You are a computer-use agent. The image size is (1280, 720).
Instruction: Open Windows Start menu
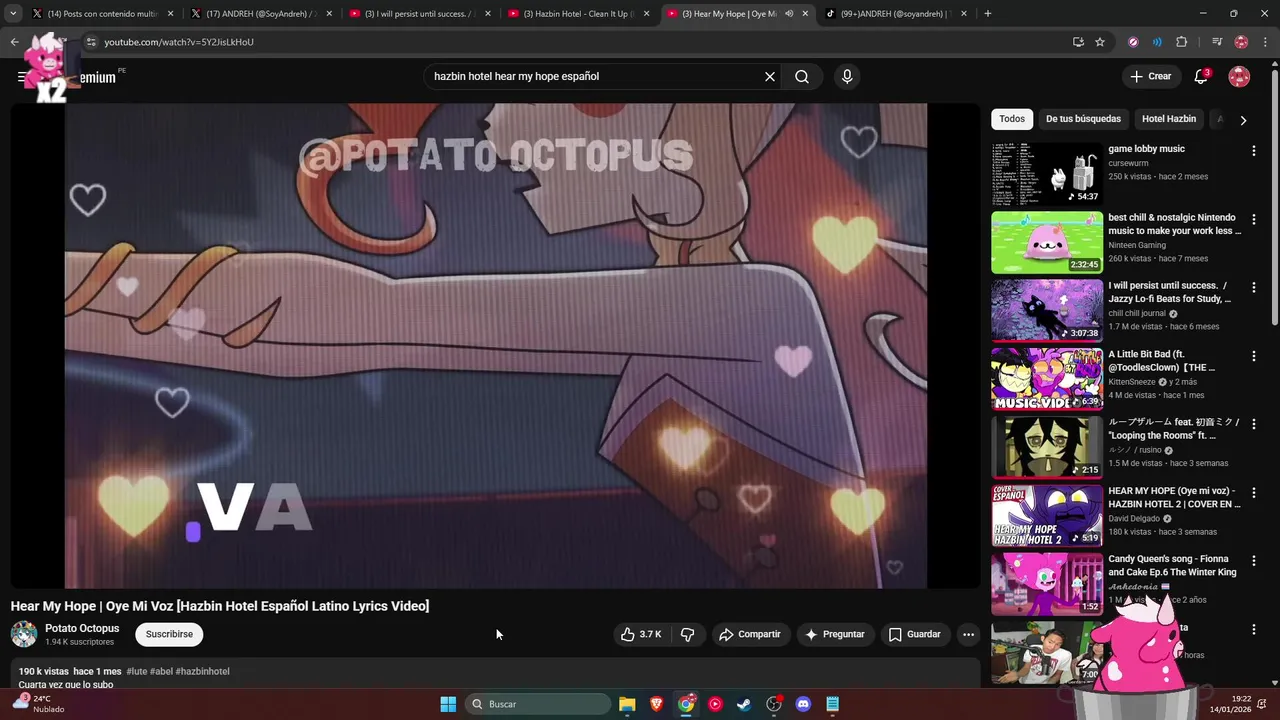(x=448, y=704)
